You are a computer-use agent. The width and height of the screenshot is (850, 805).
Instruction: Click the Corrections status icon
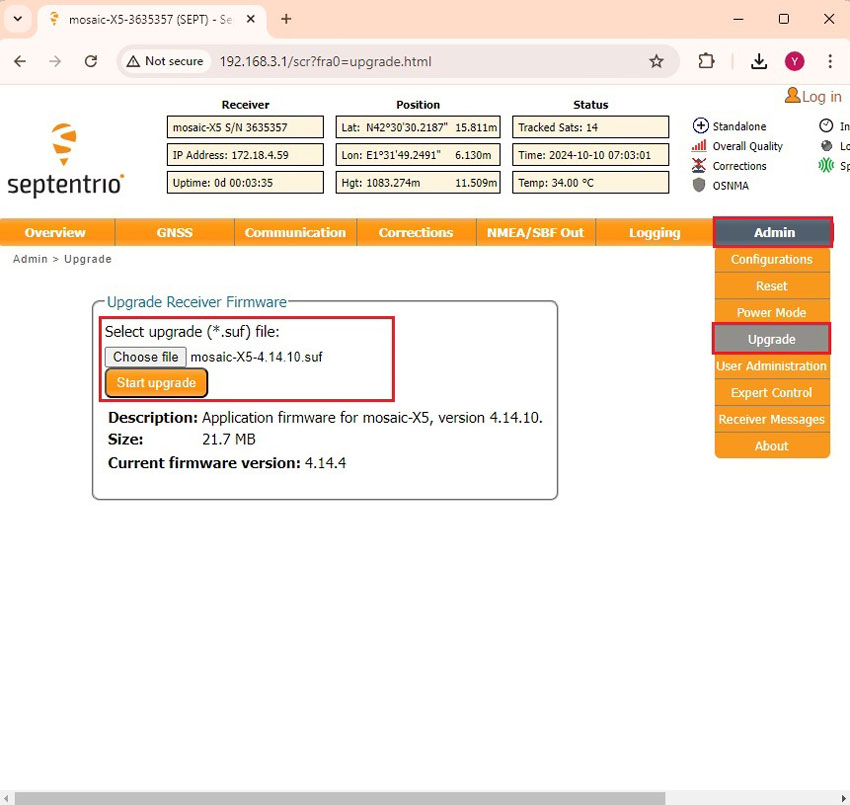tap(700, 166)
